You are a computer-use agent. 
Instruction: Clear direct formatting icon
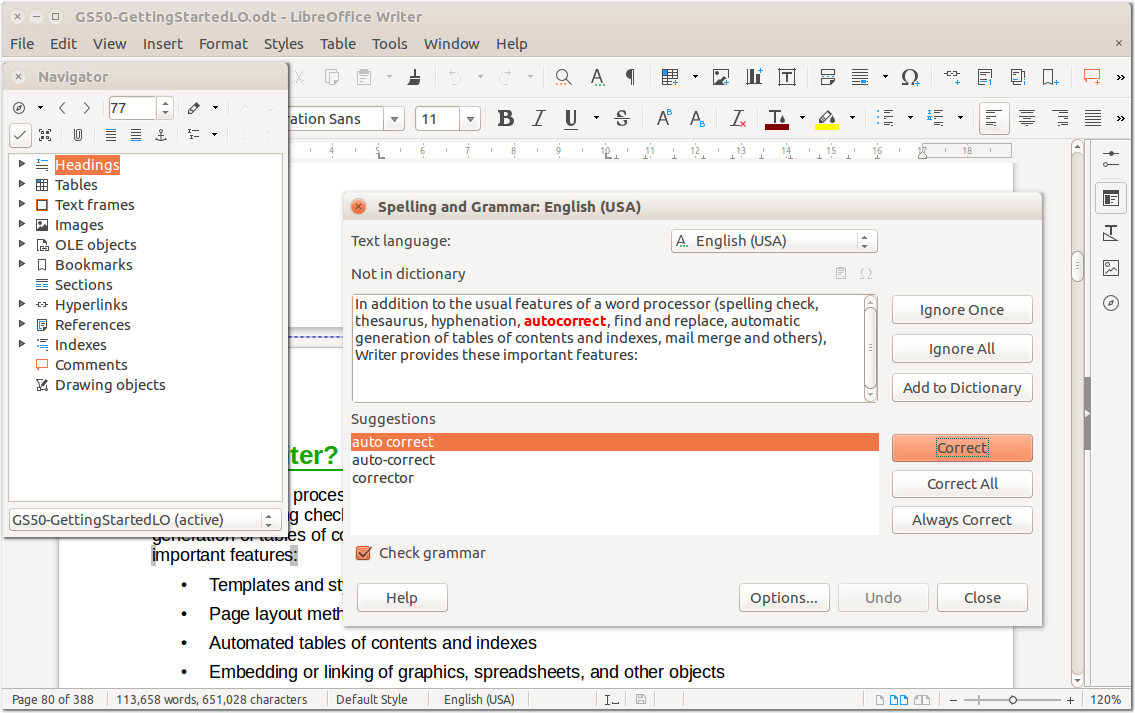pos(737,118)
